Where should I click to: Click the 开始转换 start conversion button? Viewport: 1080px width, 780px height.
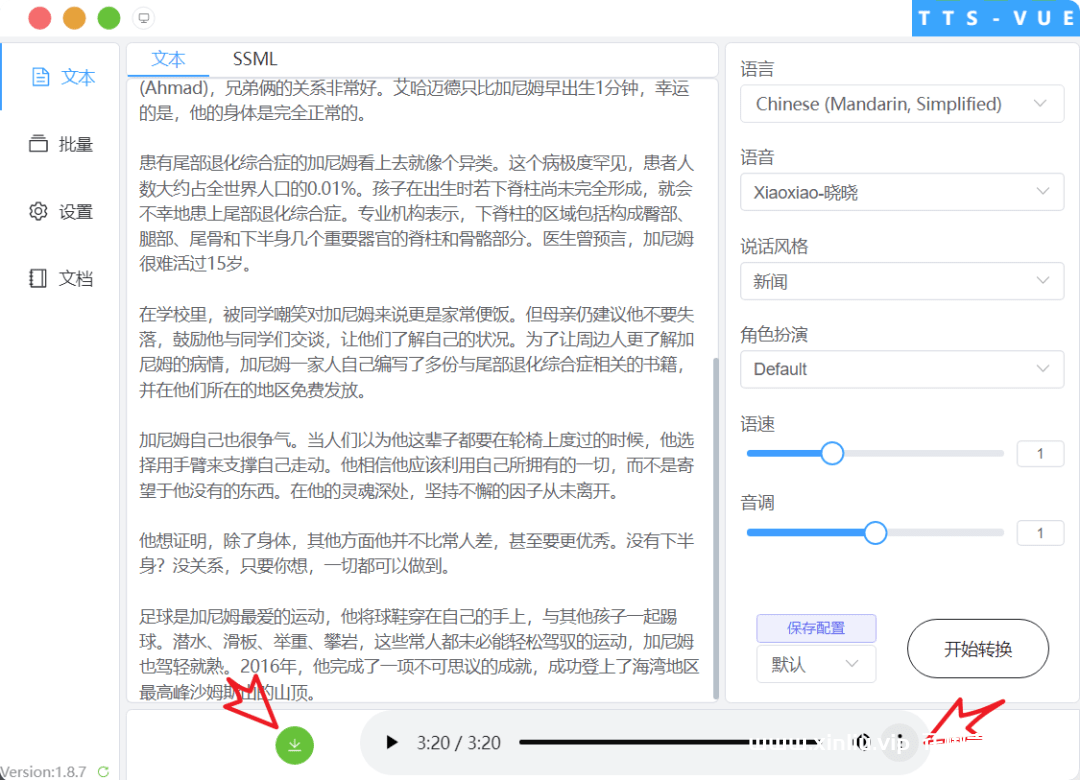(977, 649)
